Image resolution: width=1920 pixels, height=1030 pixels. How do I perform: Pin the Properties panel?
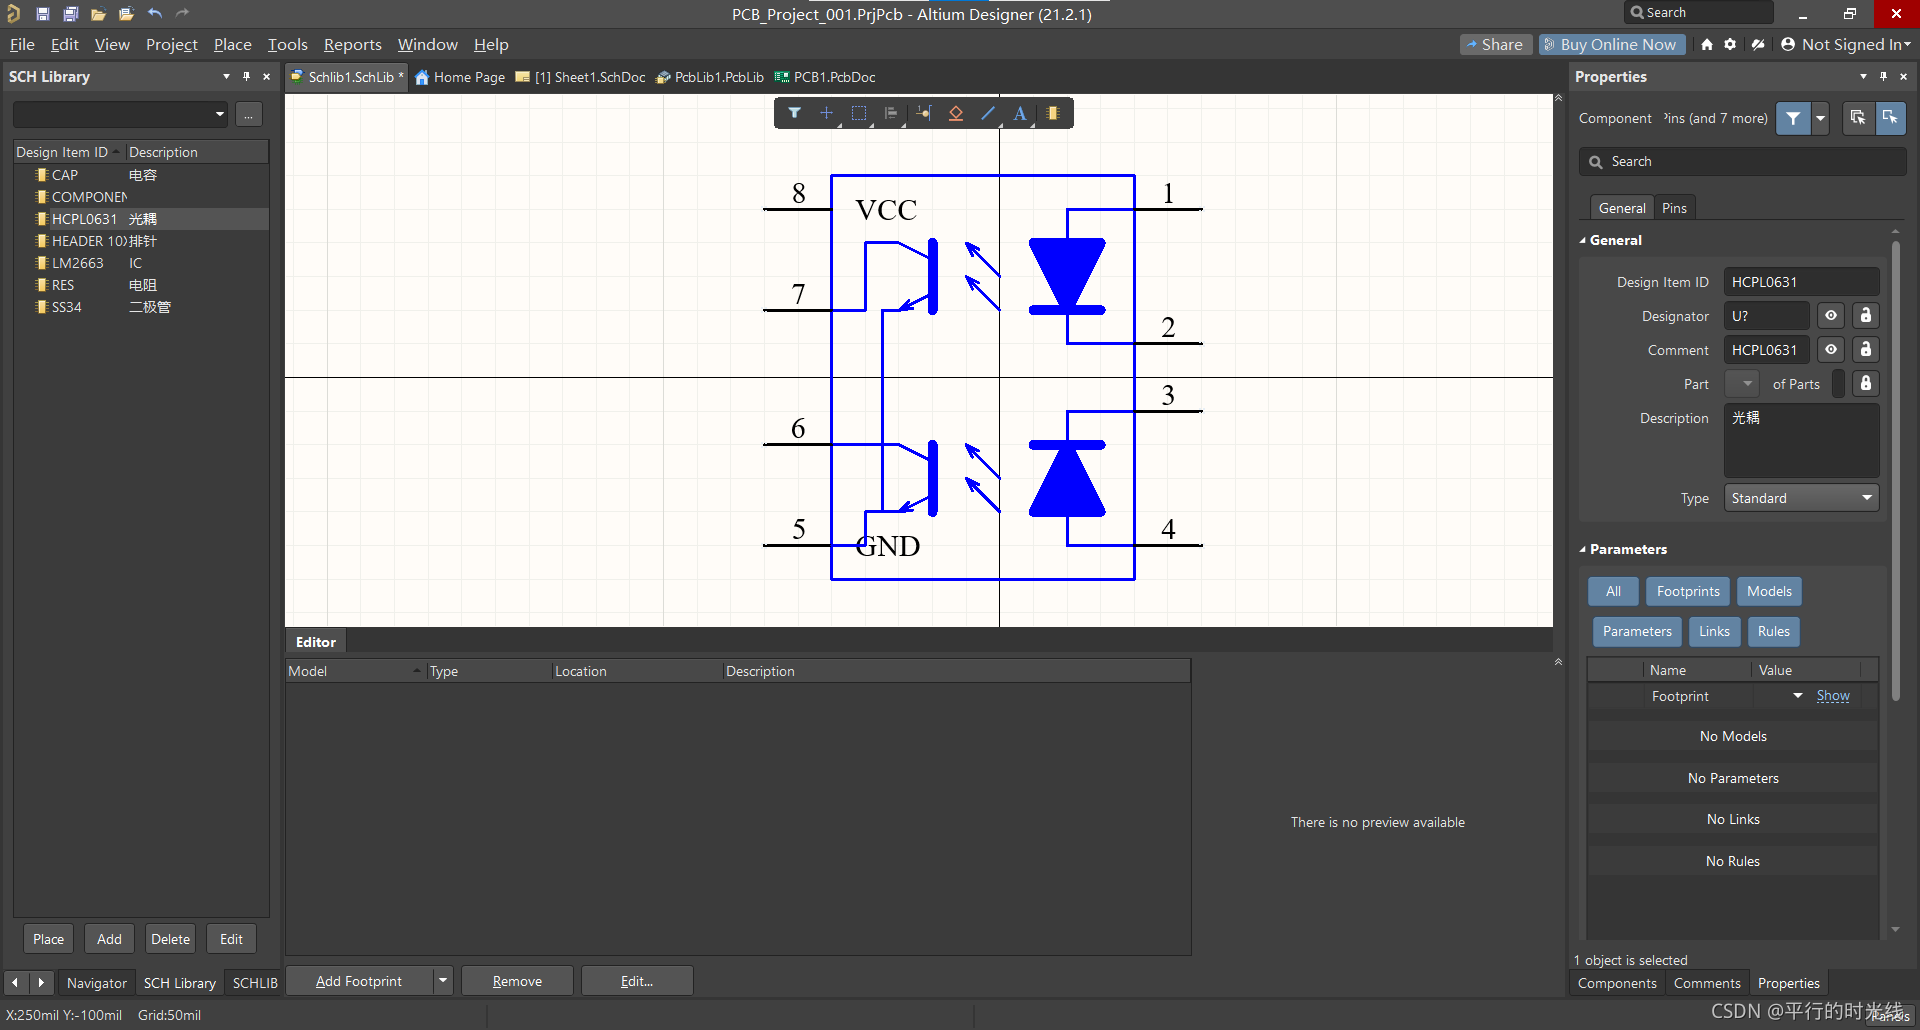pos(1883,76)
